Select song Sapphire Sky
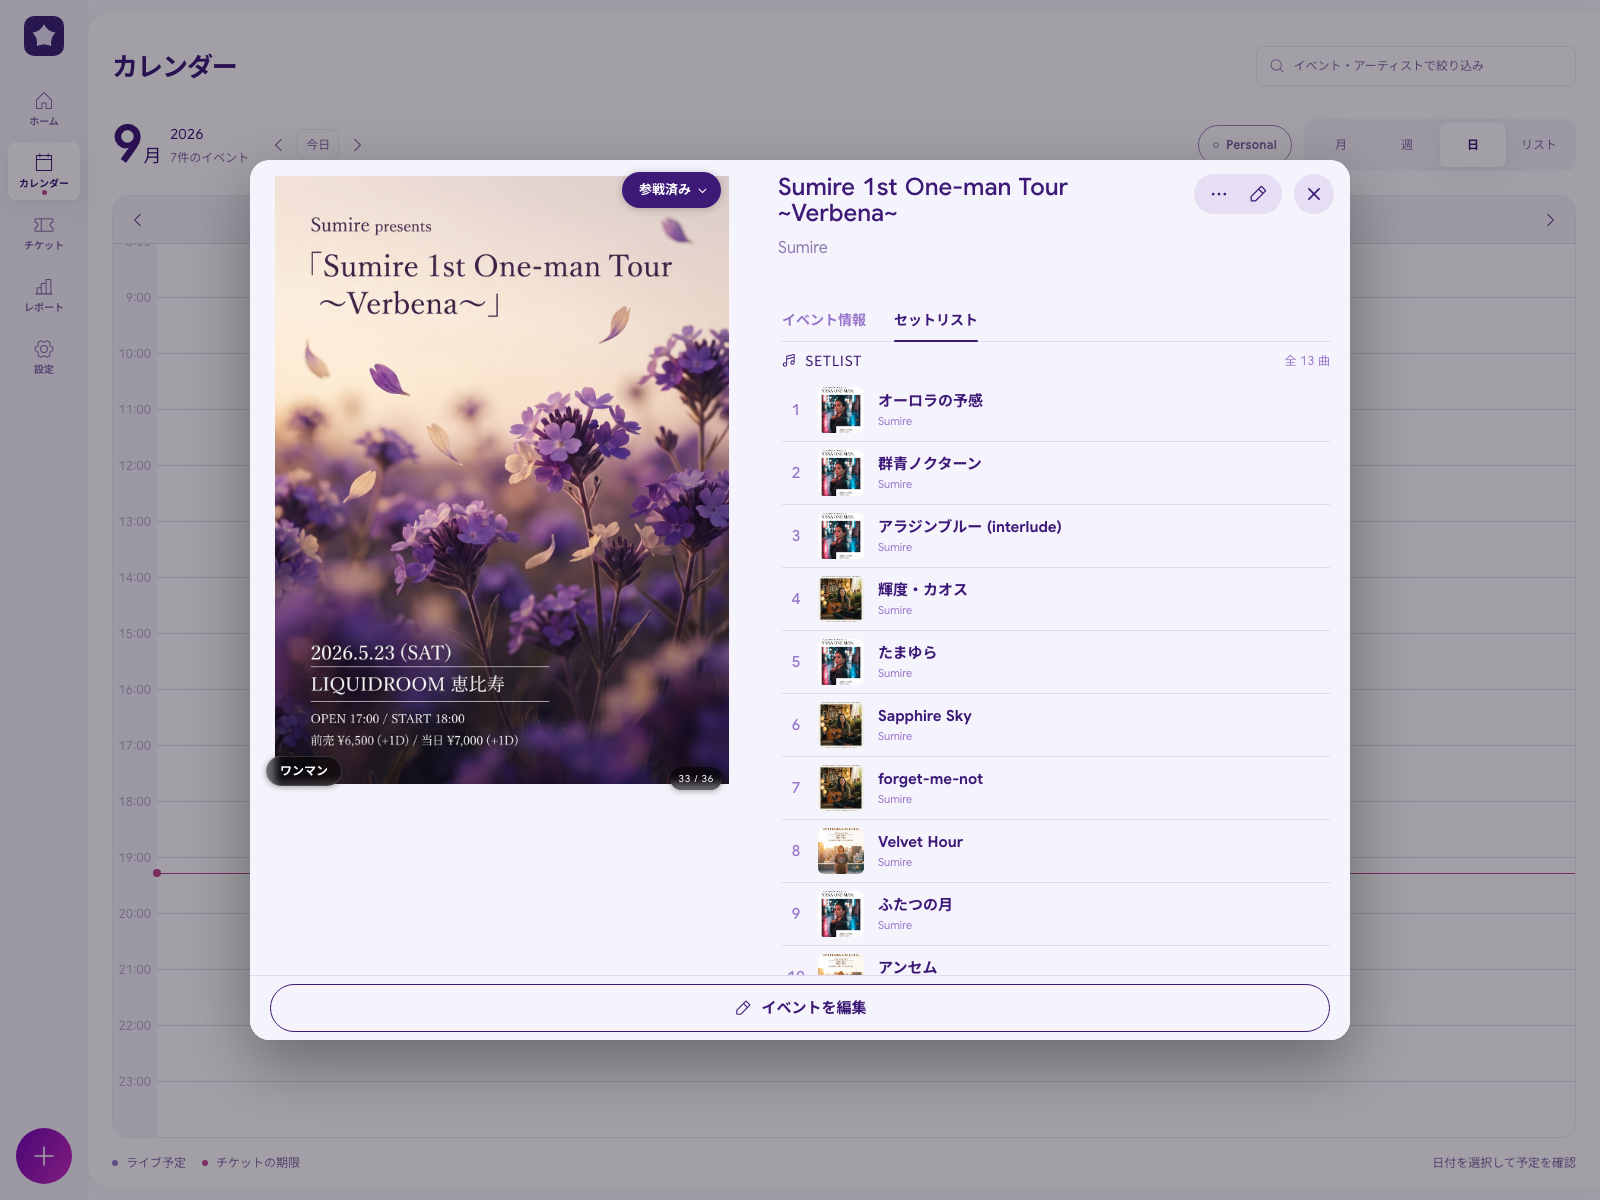This screenshot has height=1200, width=1600. coord(1056,725)
